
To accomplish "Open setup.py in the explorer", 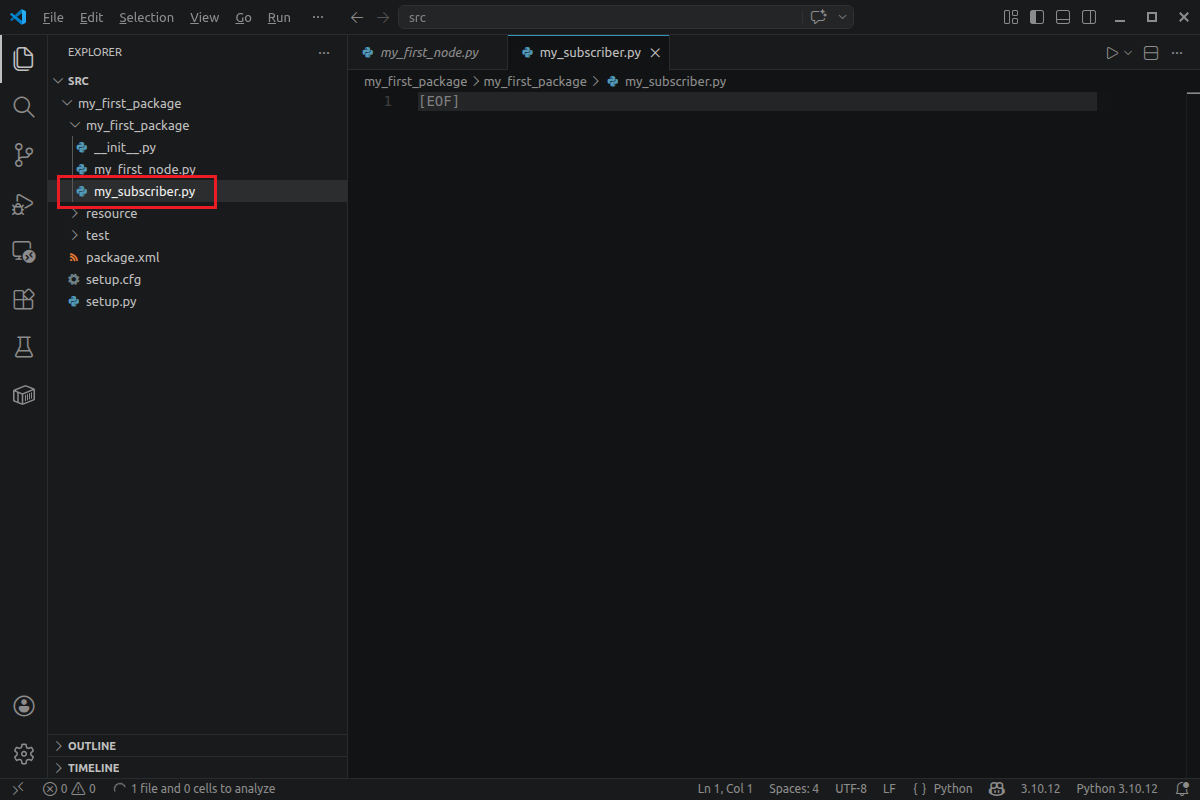I will click(198, 301).
